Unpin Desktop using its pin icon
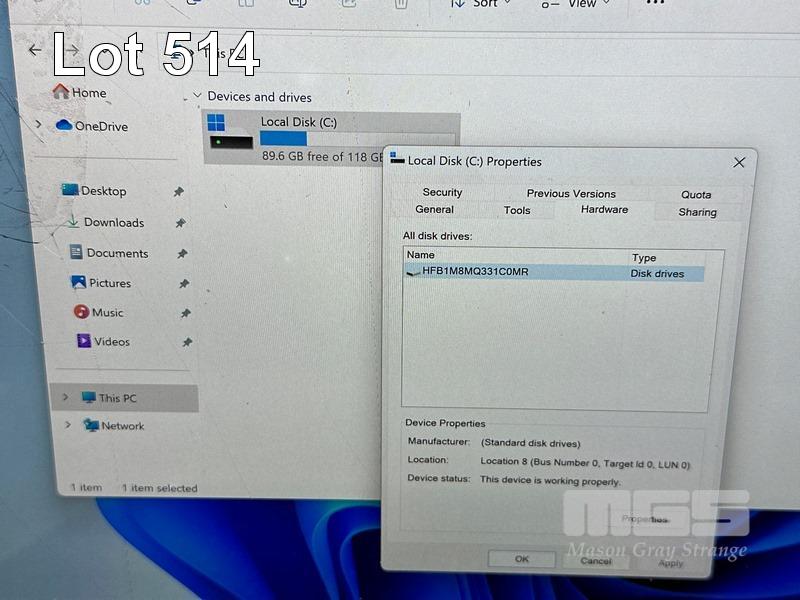 click(178, 192)
